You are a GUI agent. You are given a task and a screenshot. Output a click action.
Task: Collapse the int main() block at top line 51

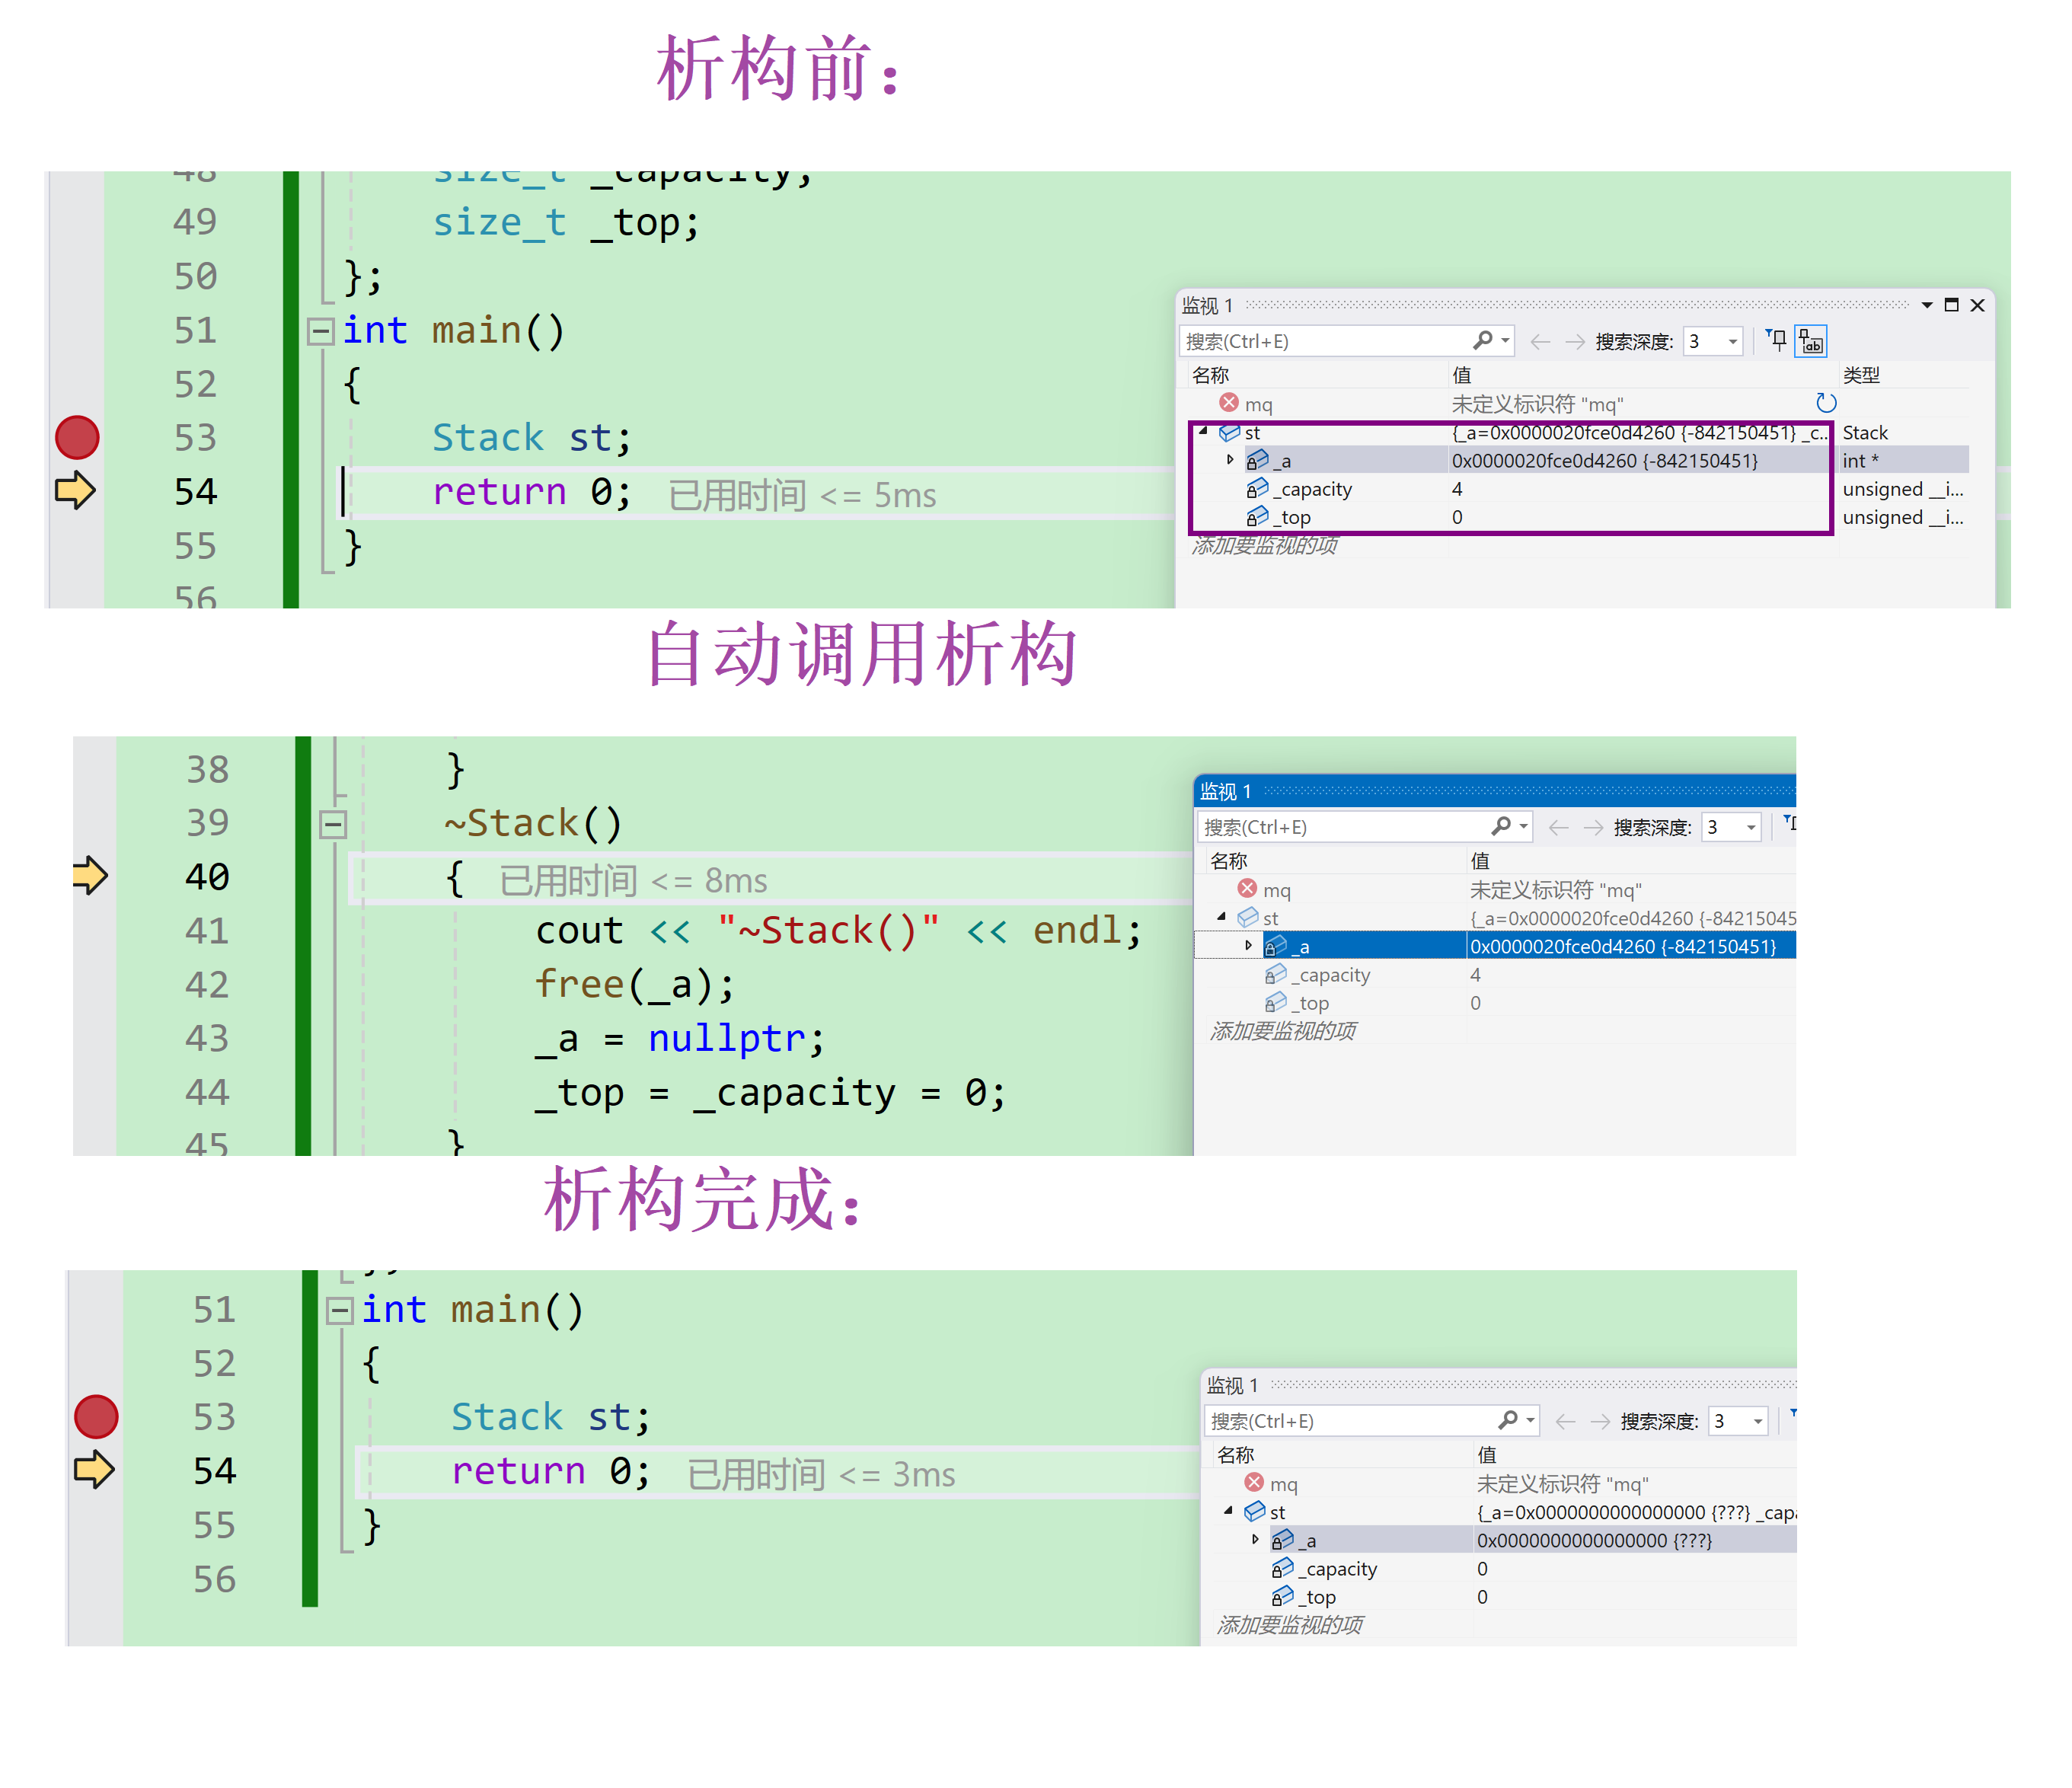point(320,331)
